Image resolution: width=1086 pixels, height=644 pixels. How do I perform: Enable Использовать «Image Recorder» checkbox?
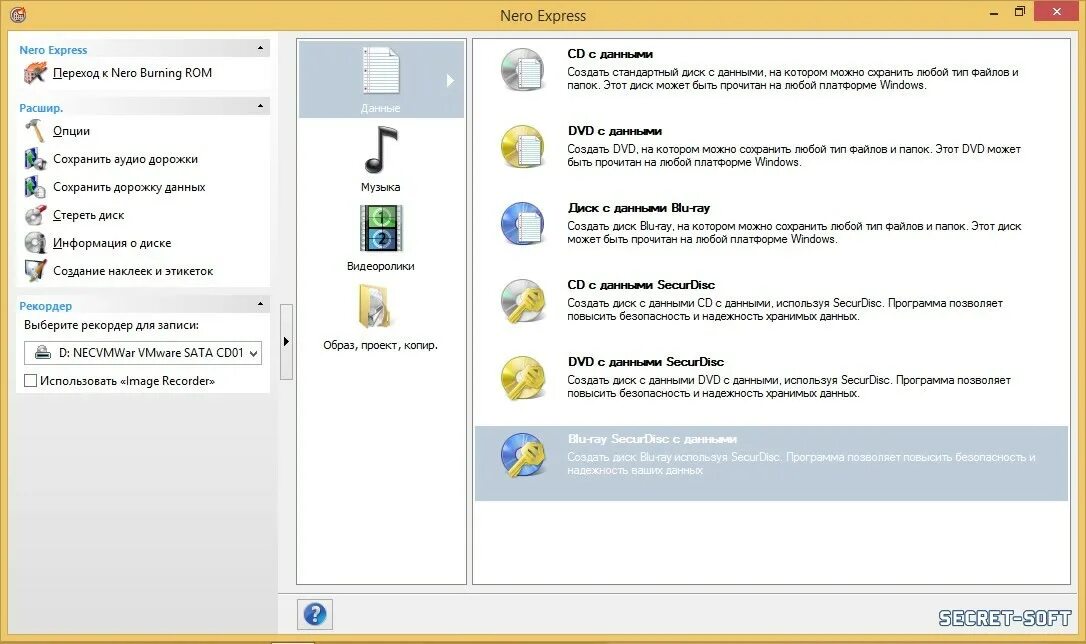coord(30,381)
